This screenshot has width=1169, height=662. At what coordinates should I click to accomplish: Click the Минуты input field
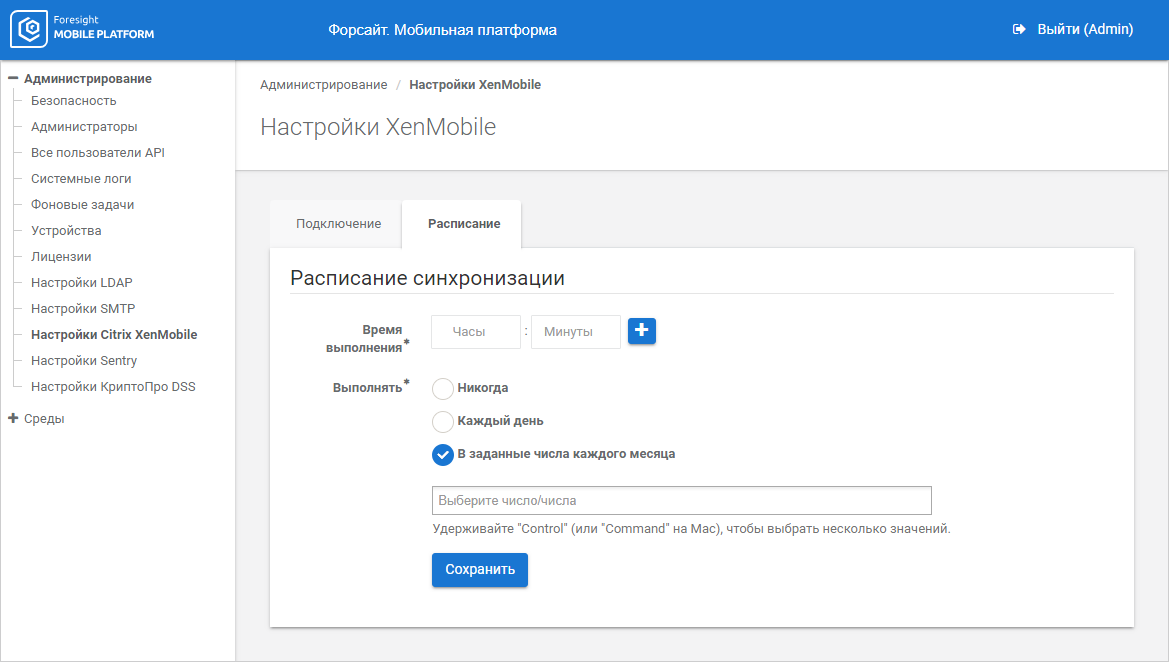575,332
